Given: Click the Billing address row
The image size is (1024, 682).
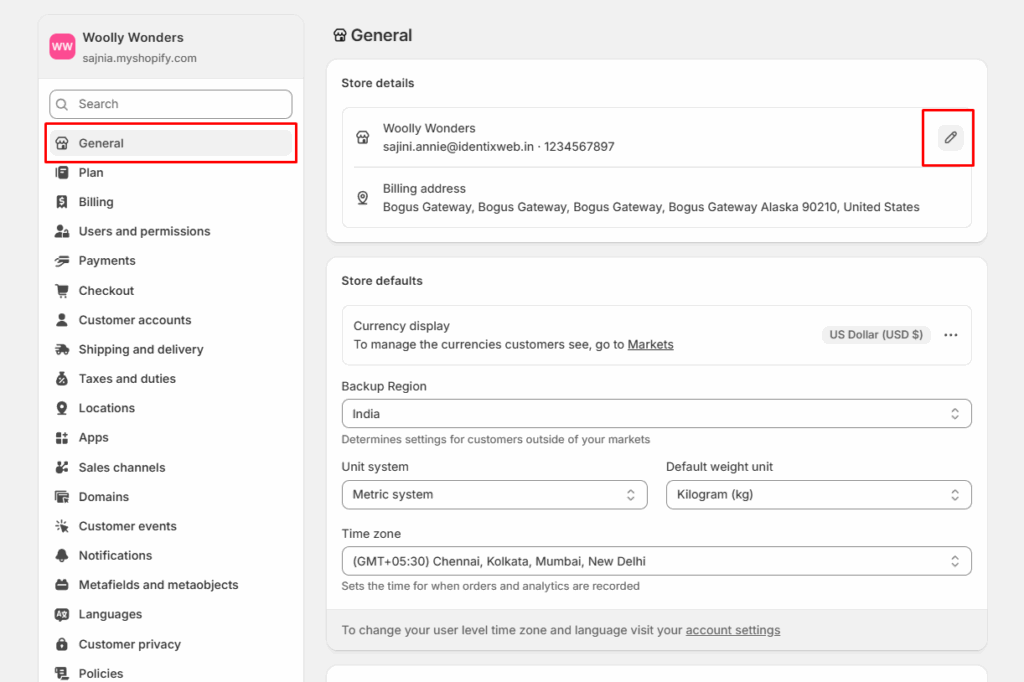Looking at the screenshot, I should point(650,198).
